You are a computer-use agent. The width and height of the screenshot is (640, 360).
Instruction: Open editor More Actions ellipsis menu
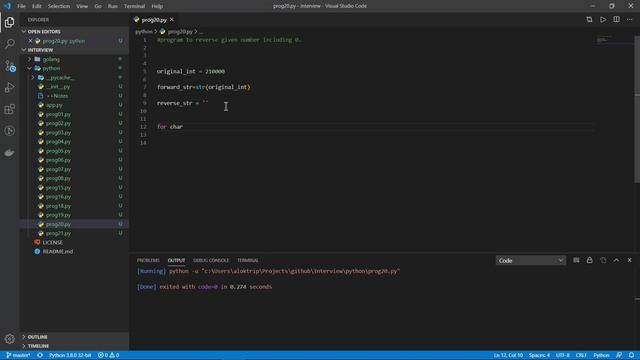pos(630,20)
